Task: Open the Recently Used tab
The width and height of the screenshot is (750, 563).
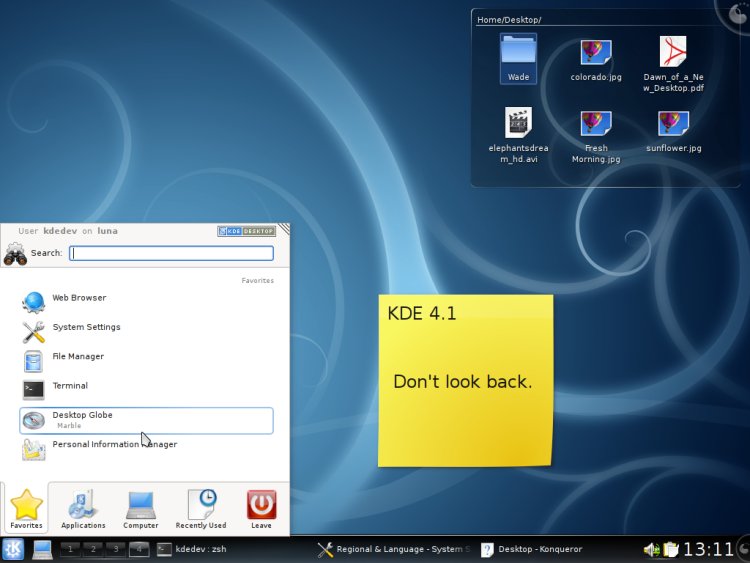Action: (x=201, y=508)
